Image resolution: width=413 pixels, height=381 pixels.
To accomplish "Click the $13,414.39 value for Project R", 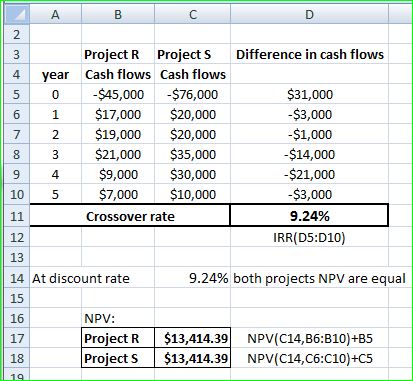I will point(193,338).
